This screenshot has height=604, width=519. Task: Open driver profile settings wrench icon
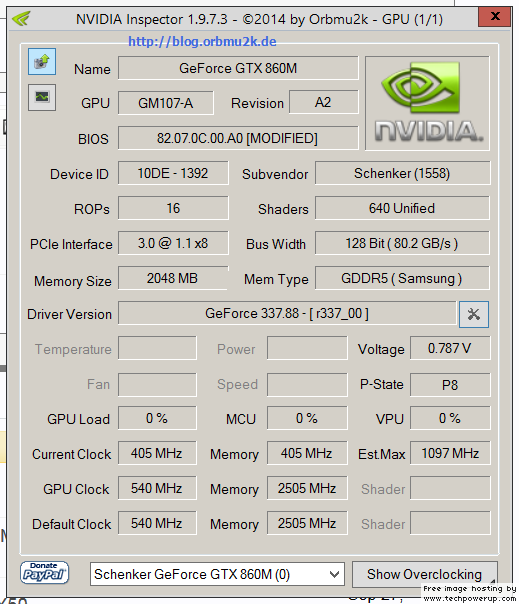tap(474, 314)
